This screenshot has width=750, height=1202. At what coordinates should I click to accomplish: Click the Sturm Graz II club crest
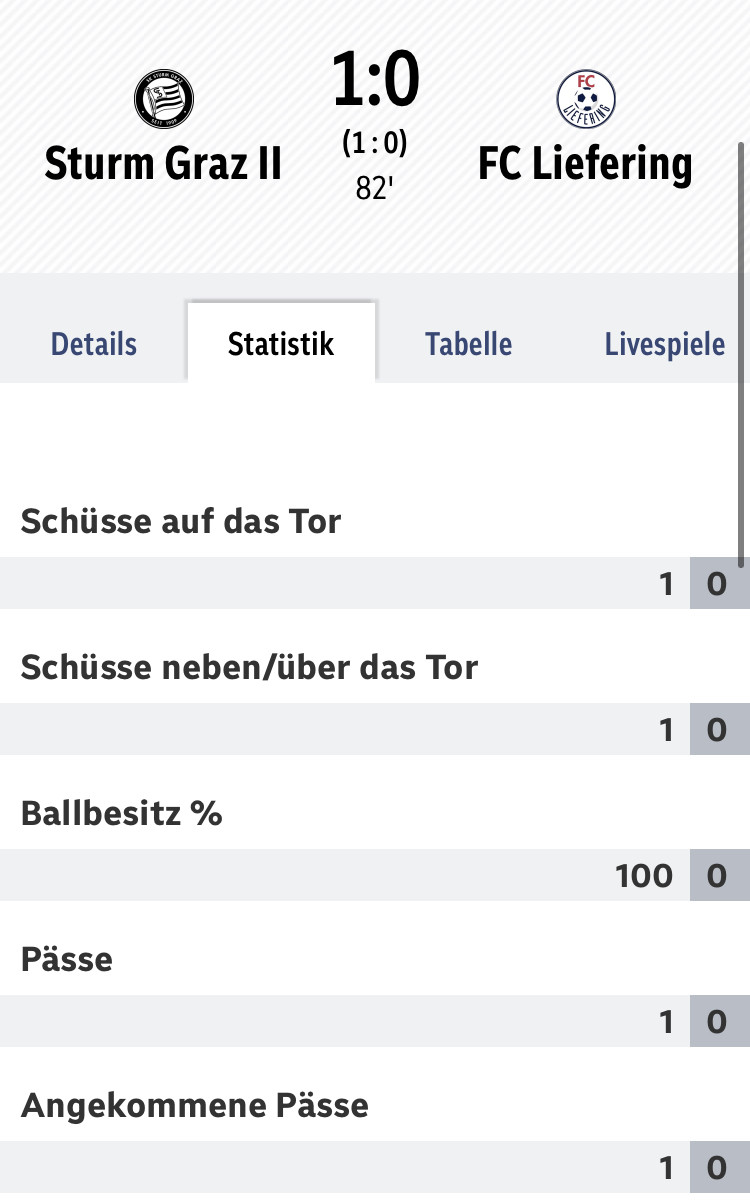164,100
